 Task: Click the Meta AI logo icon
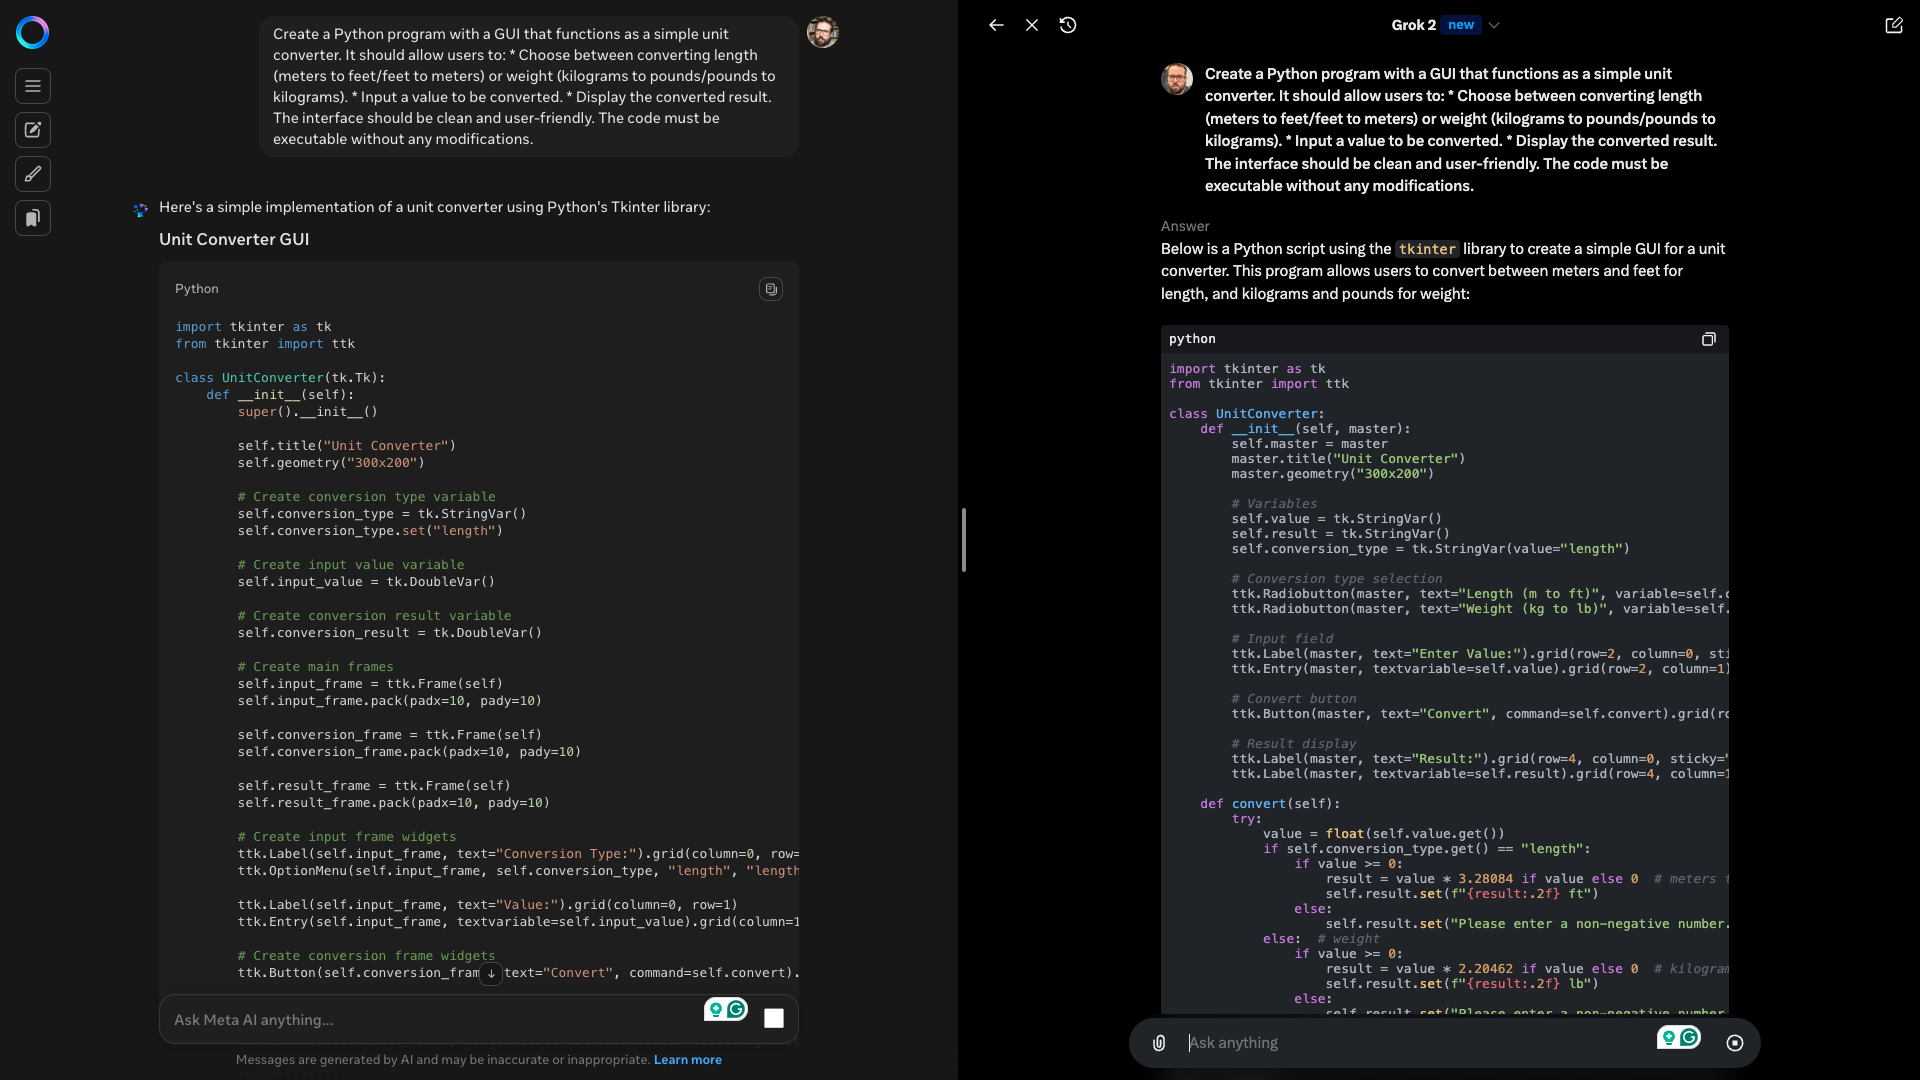pyautogui.click(x=32, y=33)
